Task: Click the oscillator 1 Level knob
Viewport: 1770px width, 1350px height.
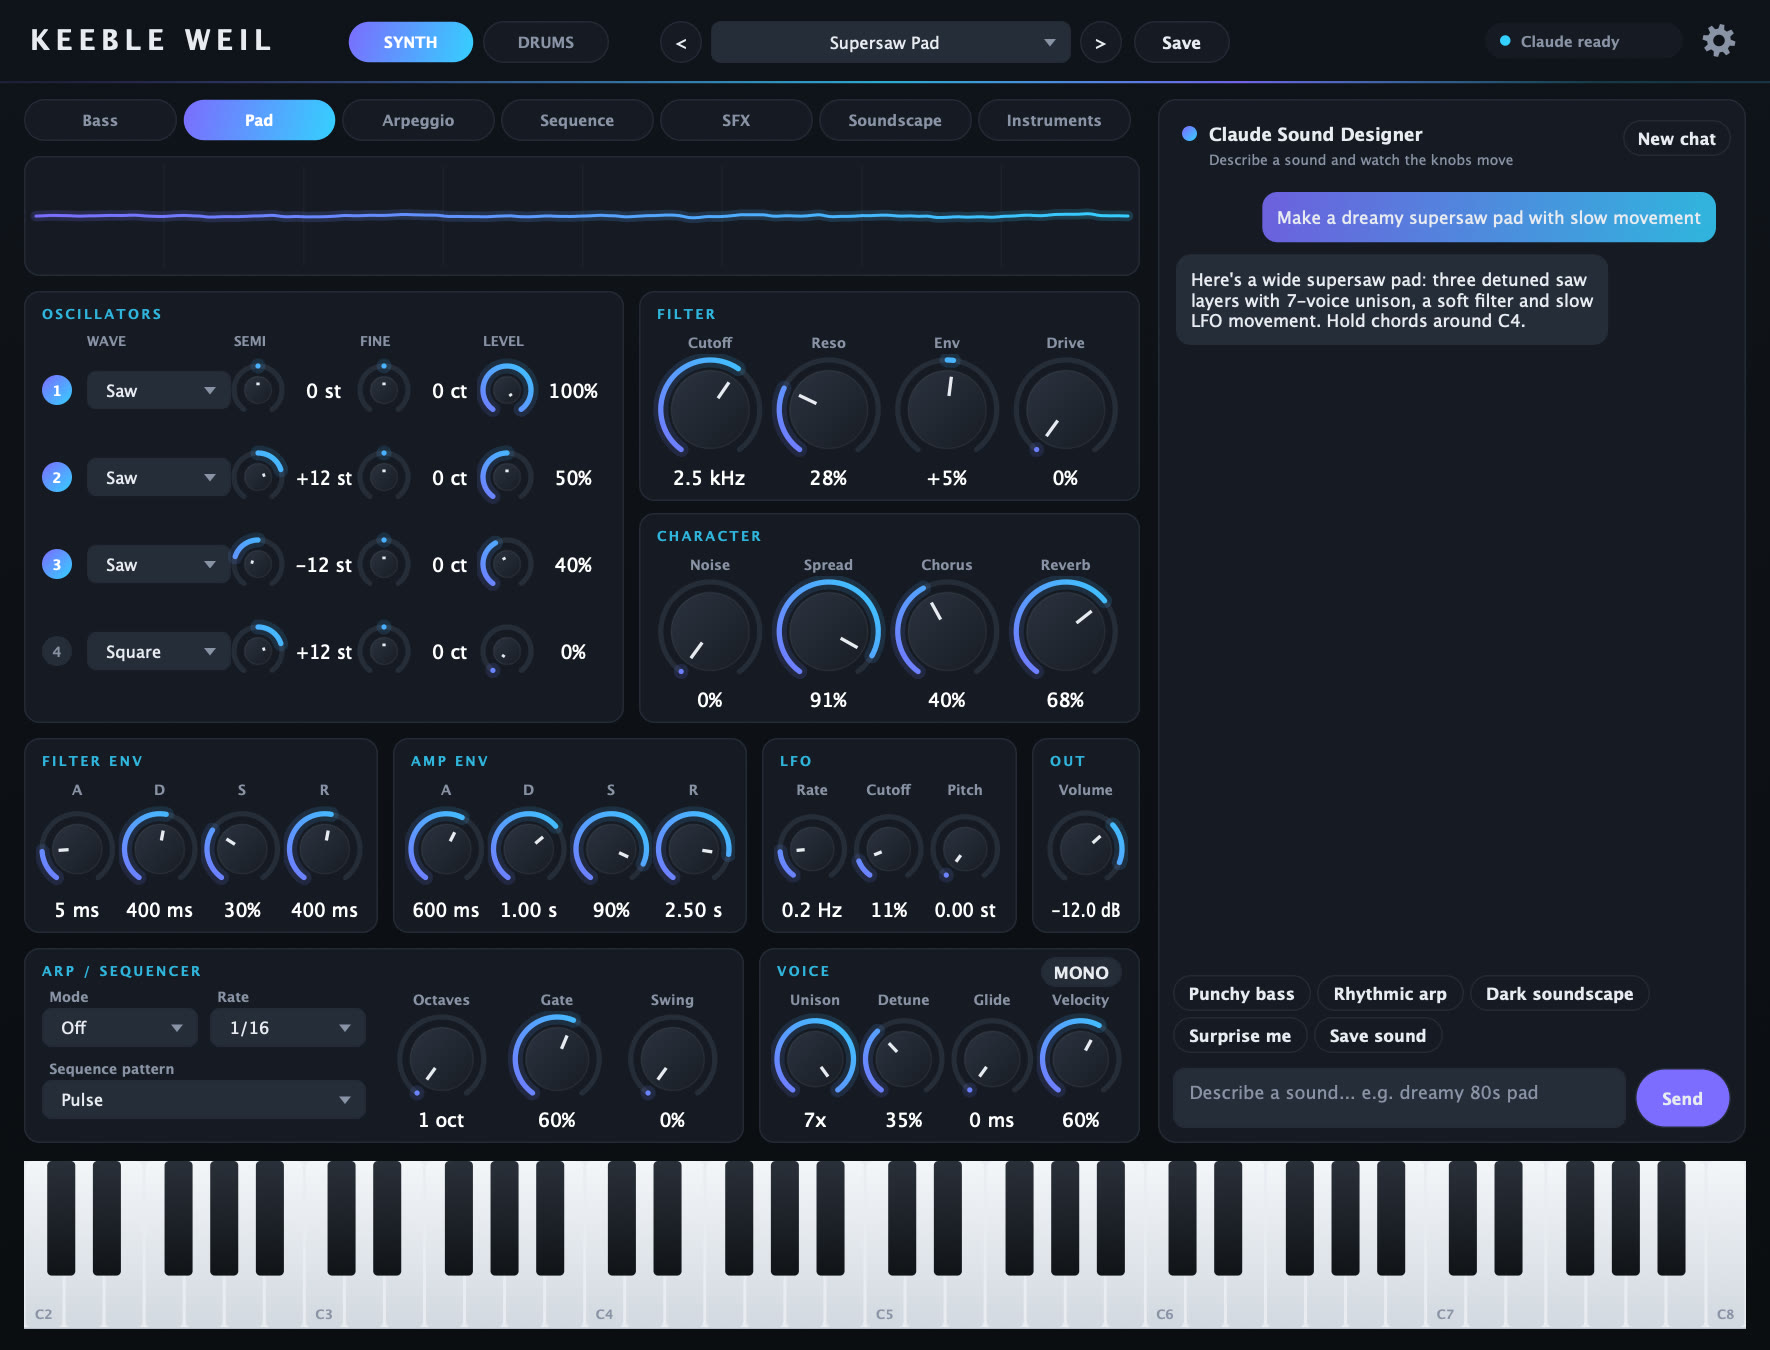Action: (x=507, y=391)
